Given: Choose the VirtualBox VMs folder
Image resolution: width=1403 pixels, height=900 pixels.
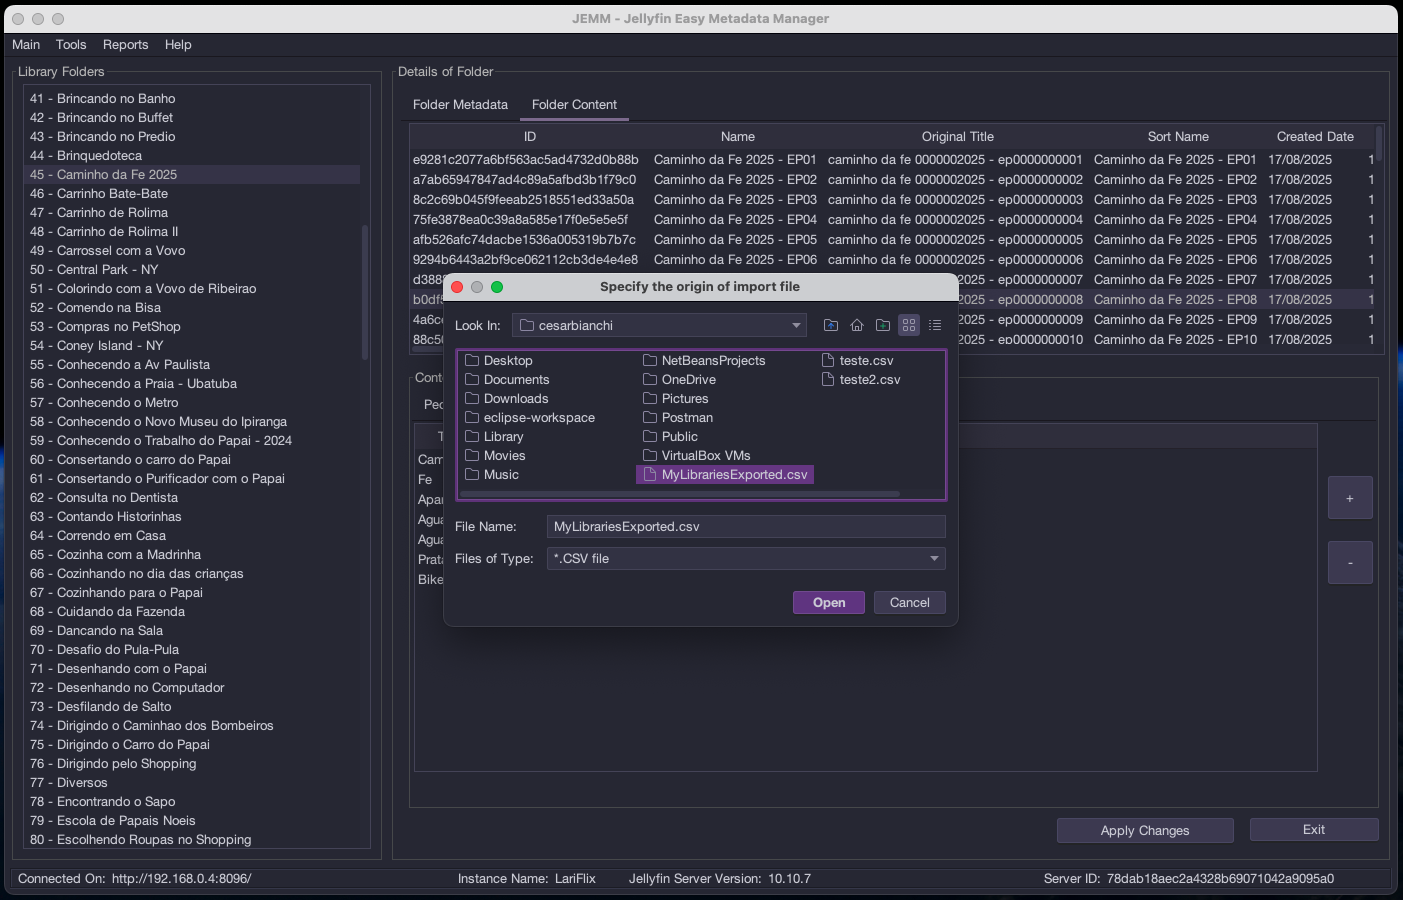Looking at the screenshot, I should pos(705,456).
